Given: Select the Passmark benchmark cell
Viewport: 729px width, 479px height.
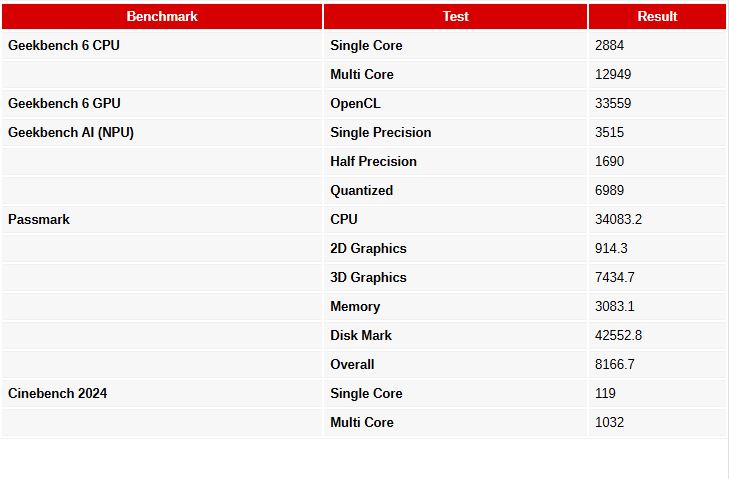Looking at the screenshot, I should tap(39, 219).
